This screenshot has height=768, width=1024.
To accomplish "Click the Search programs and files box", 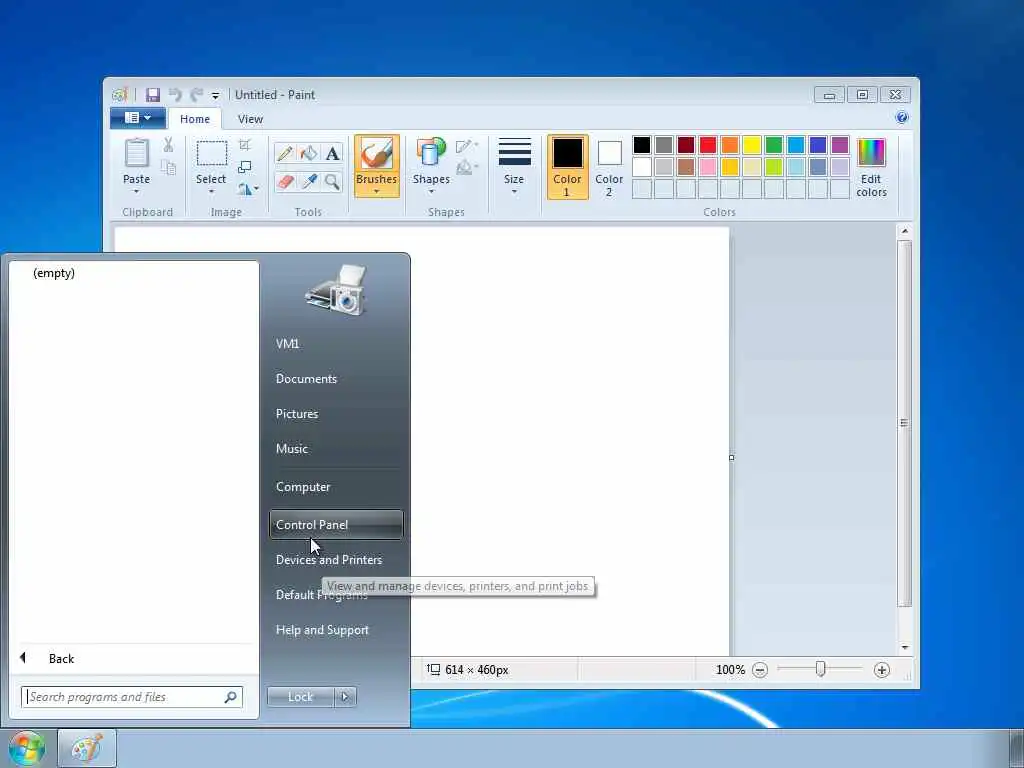I will click(132, 697).
